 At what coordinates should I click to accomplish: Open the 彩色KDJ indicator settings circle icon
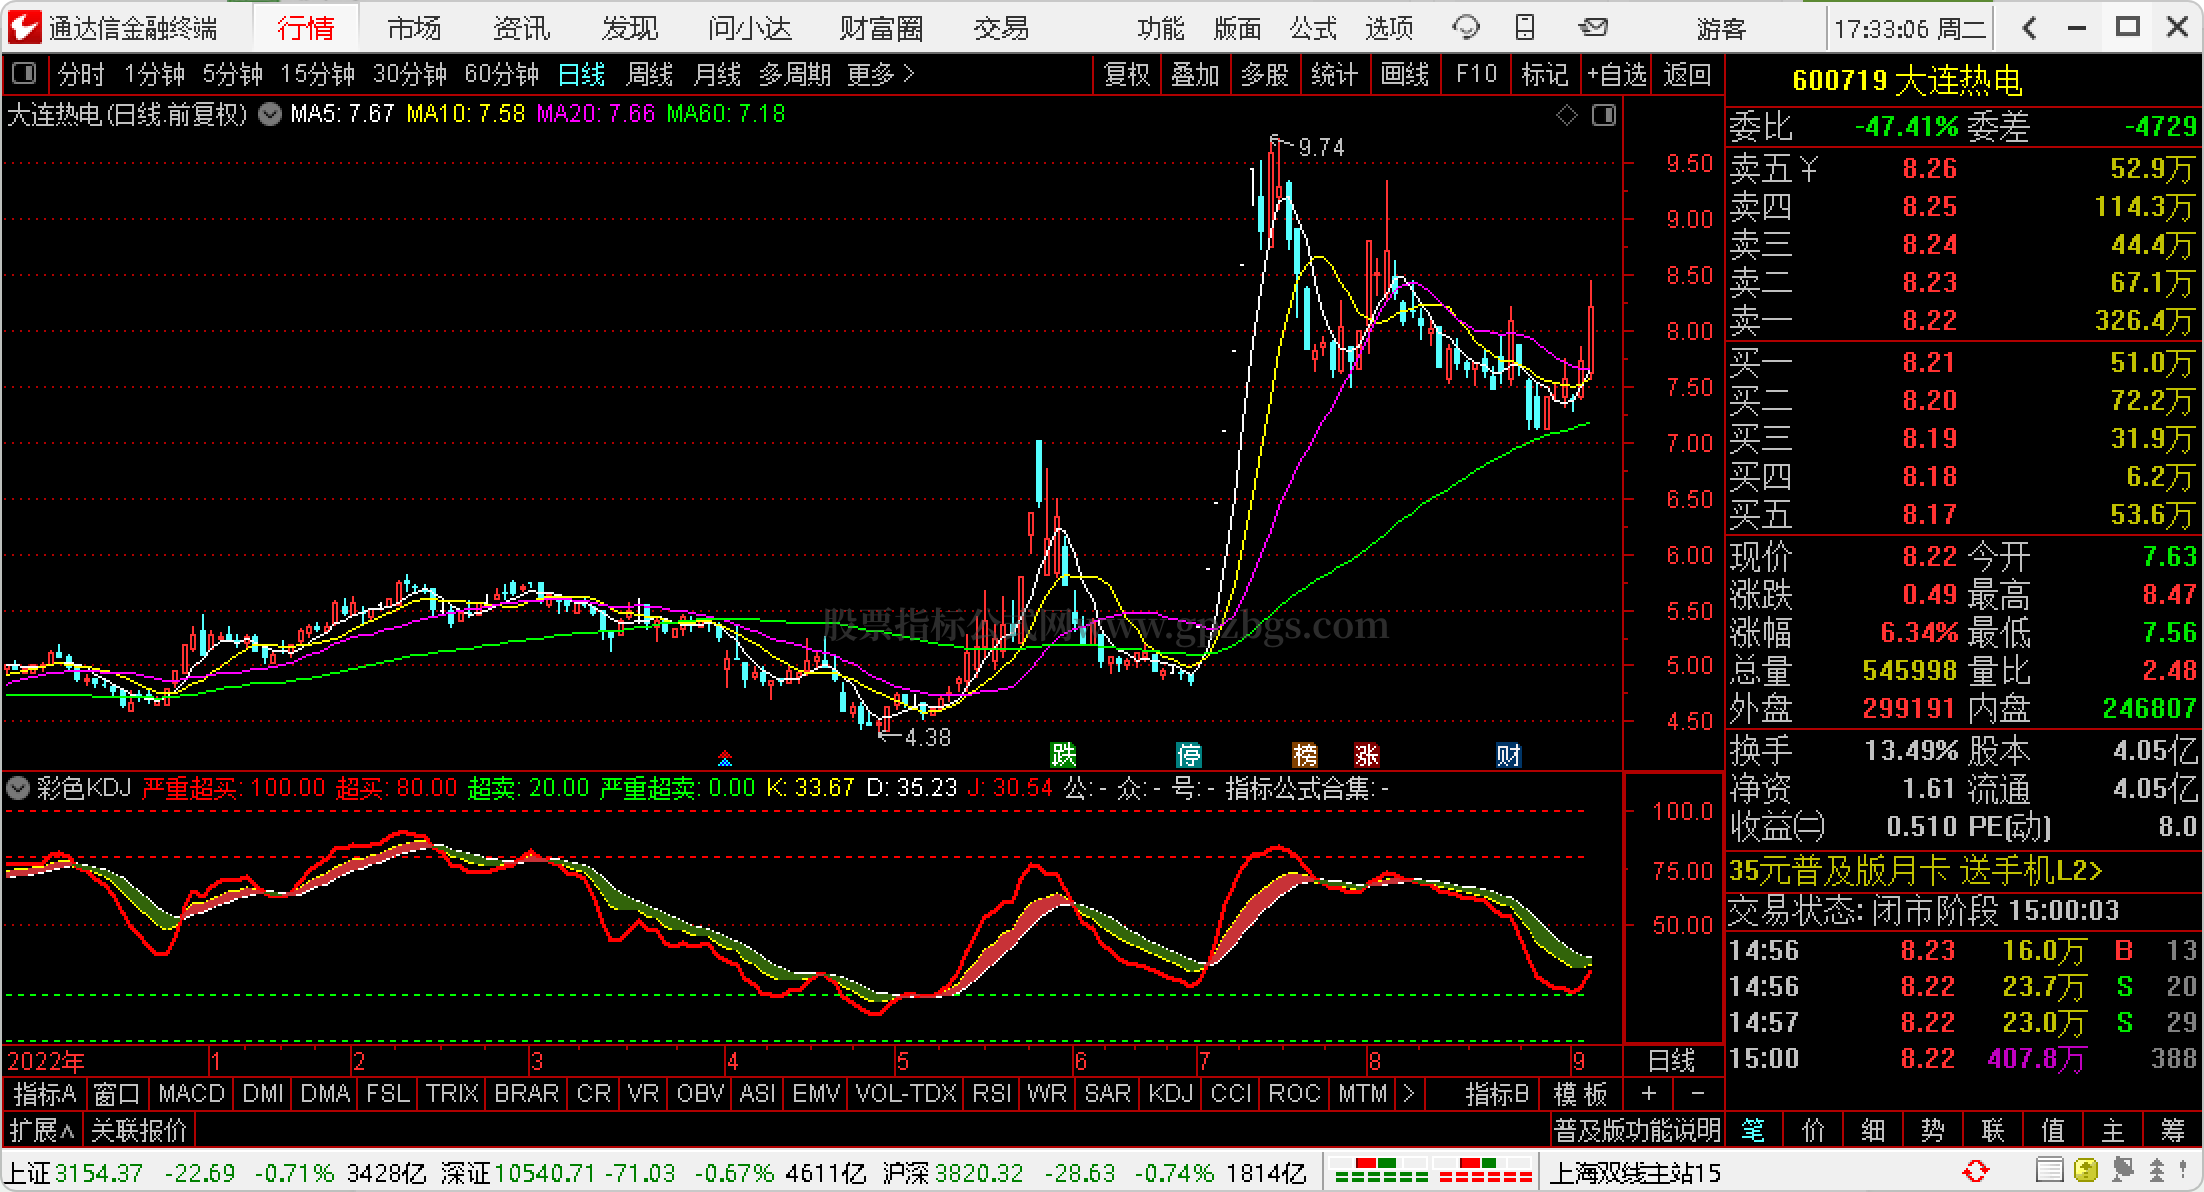pyautogui.click(x=17, y=788)
